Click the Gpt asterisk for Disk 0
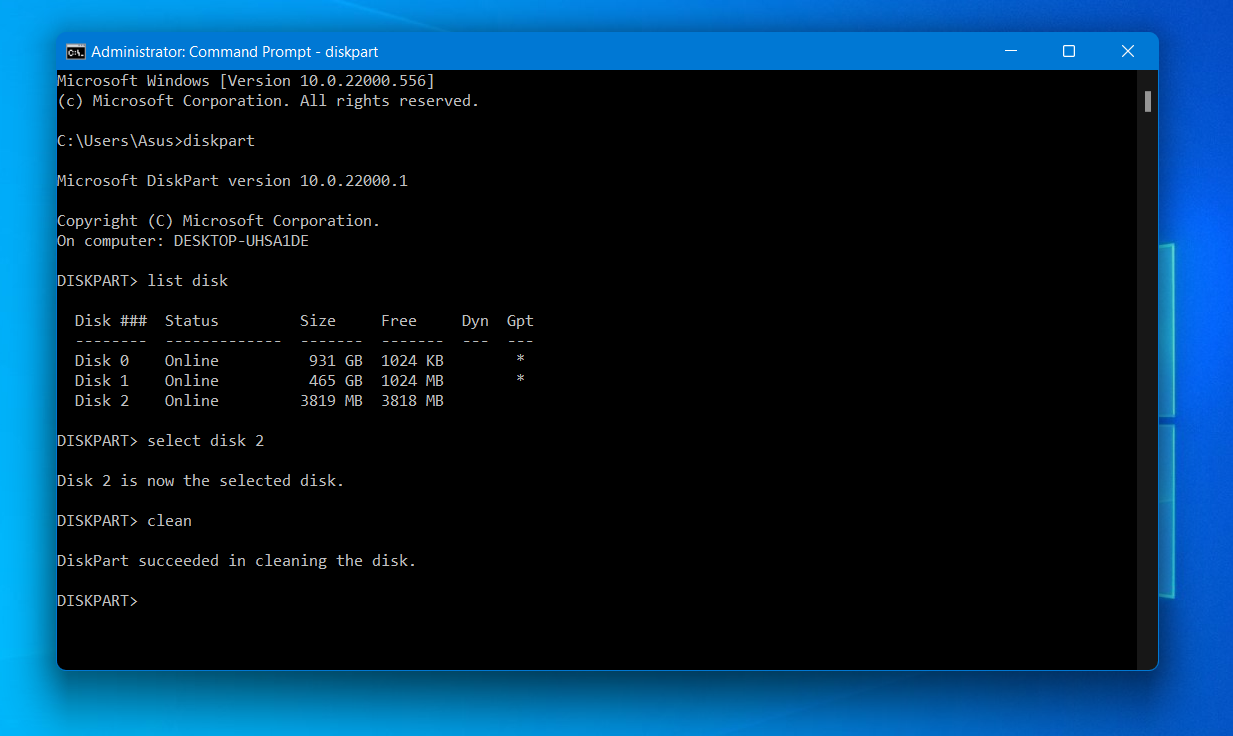 click(x=520, y=360)
